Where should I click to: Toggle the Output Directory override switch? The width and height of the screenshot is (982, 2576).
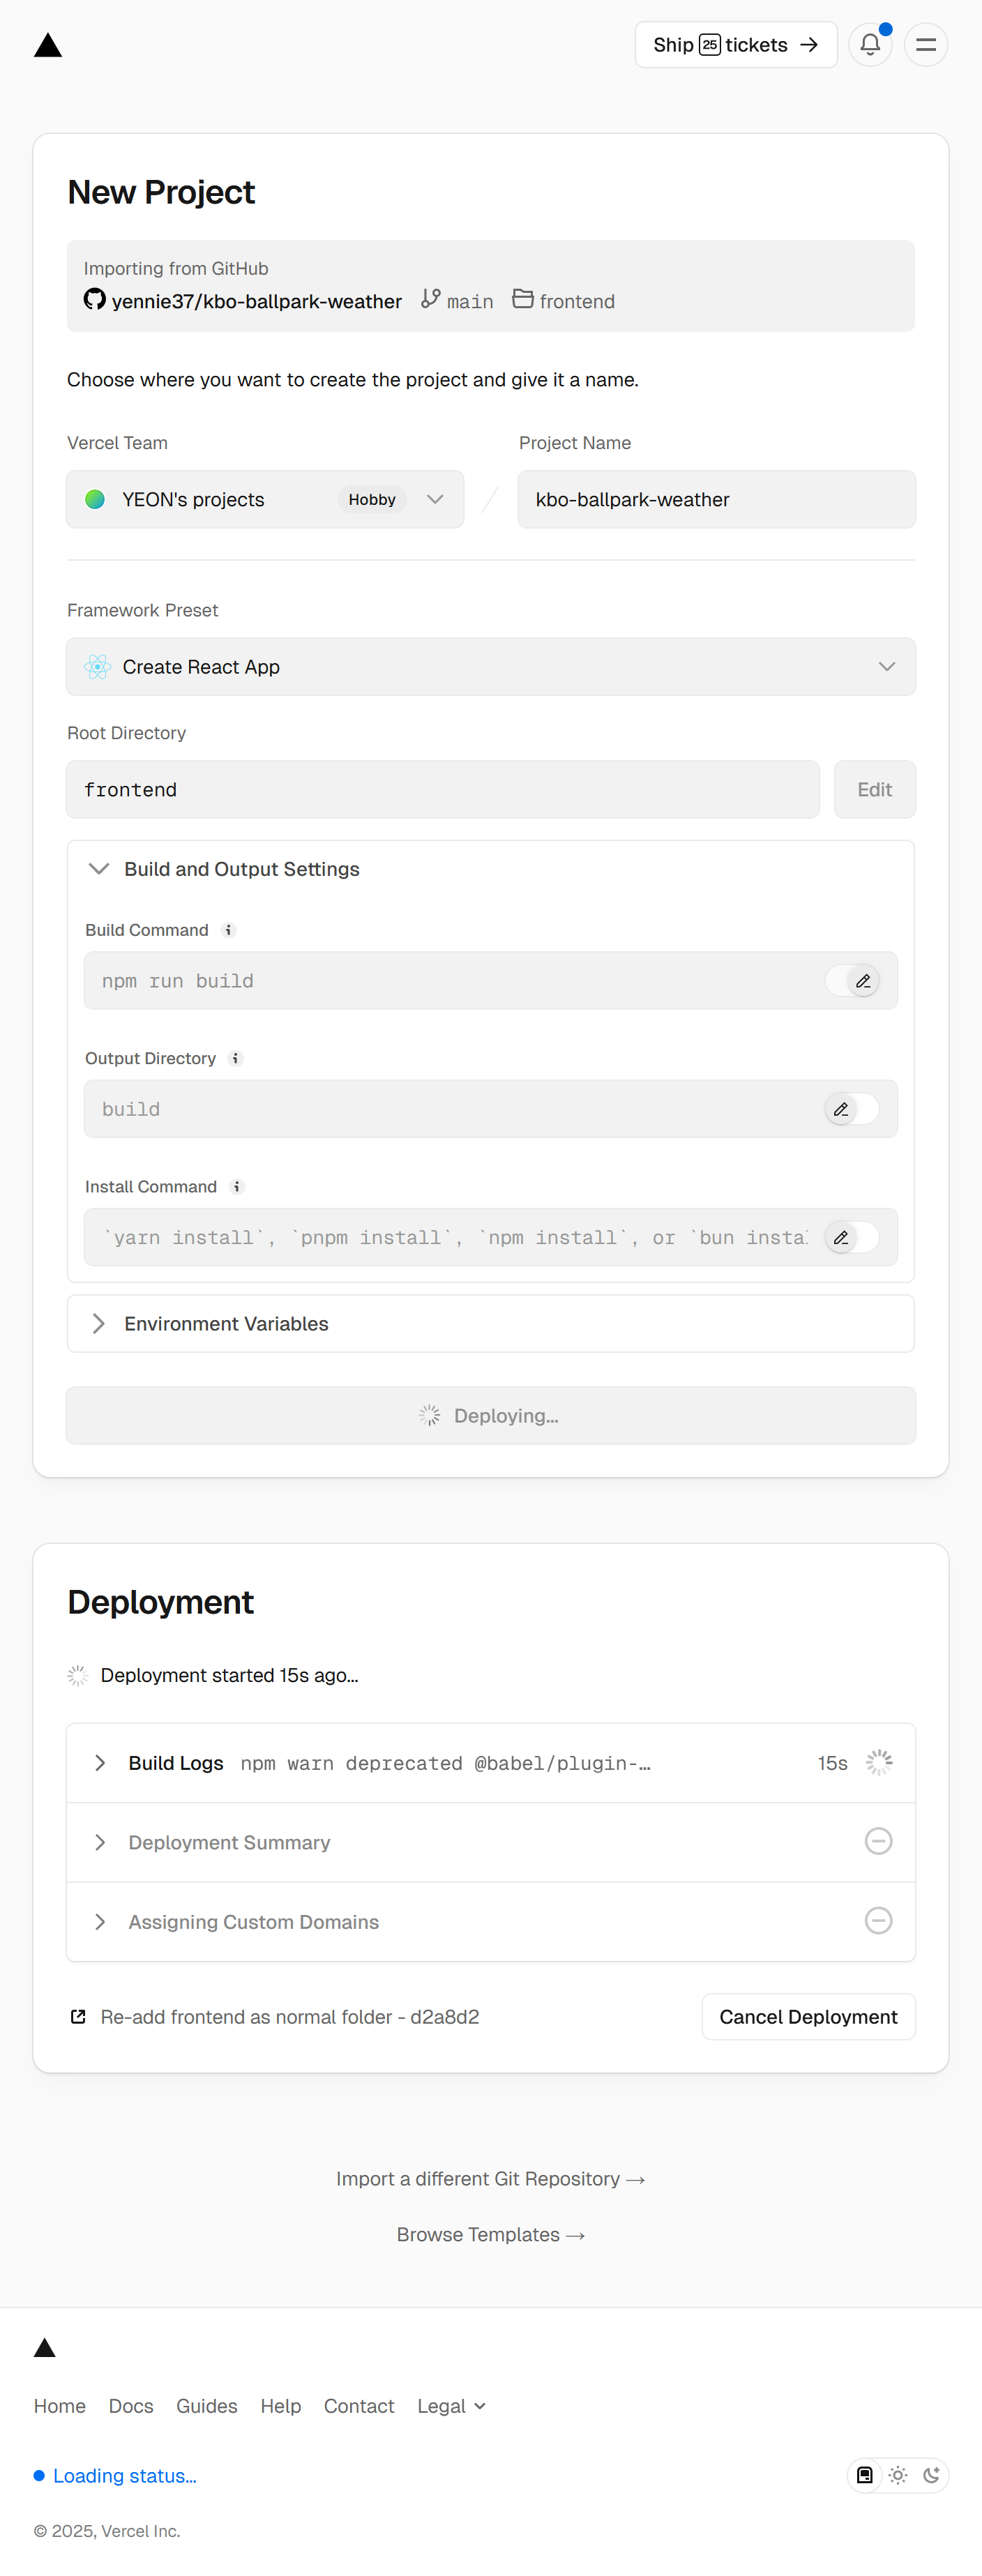[x=853, y=1109]
